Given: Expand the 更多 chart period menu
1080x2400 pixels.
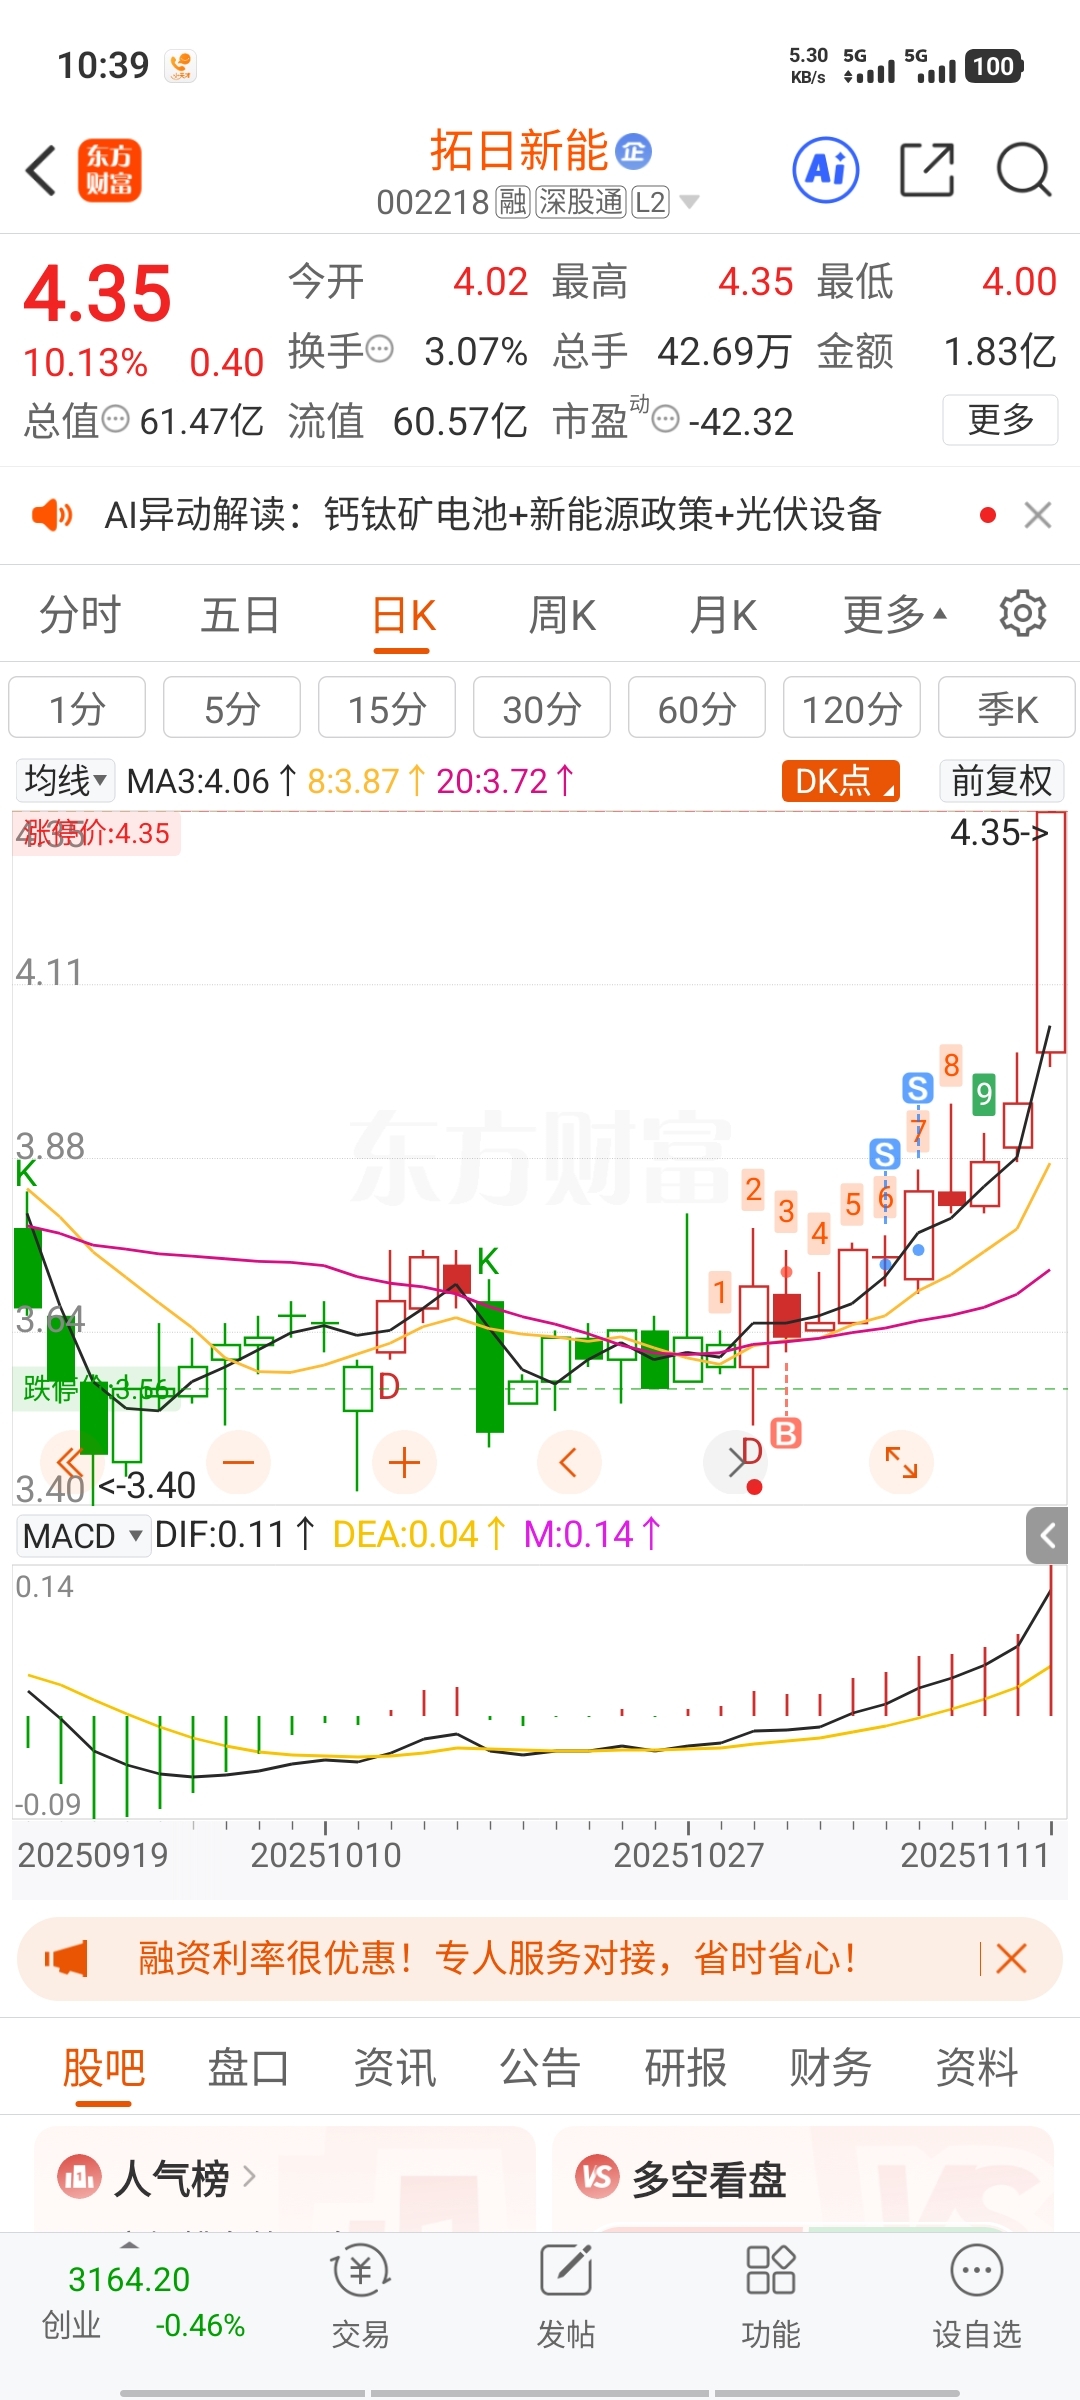Looking at the screenshot, I should point(895,614).
